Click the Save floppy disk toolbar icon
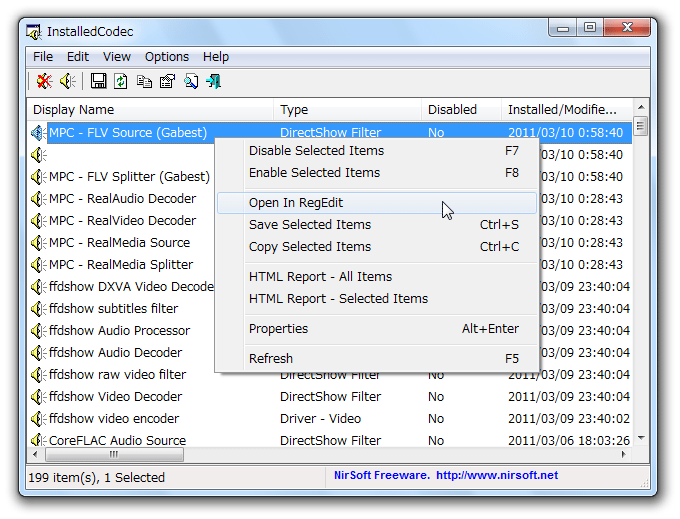This screenshot has width=680, height=519. pyautogui.click(x=98, y=81)
